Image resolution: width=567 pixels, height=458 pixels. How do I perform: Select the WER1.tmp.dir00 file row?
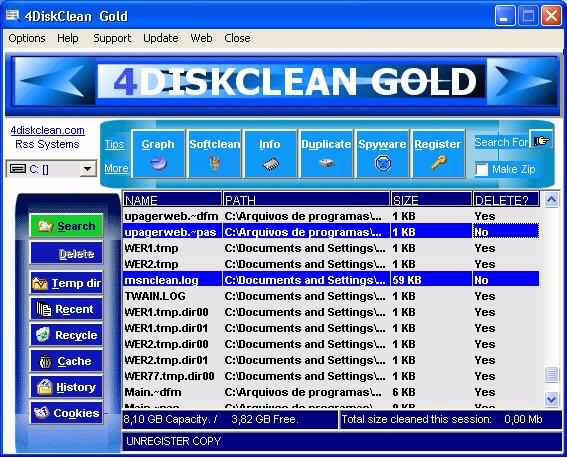pyautogui.click(x=331, y=312)
